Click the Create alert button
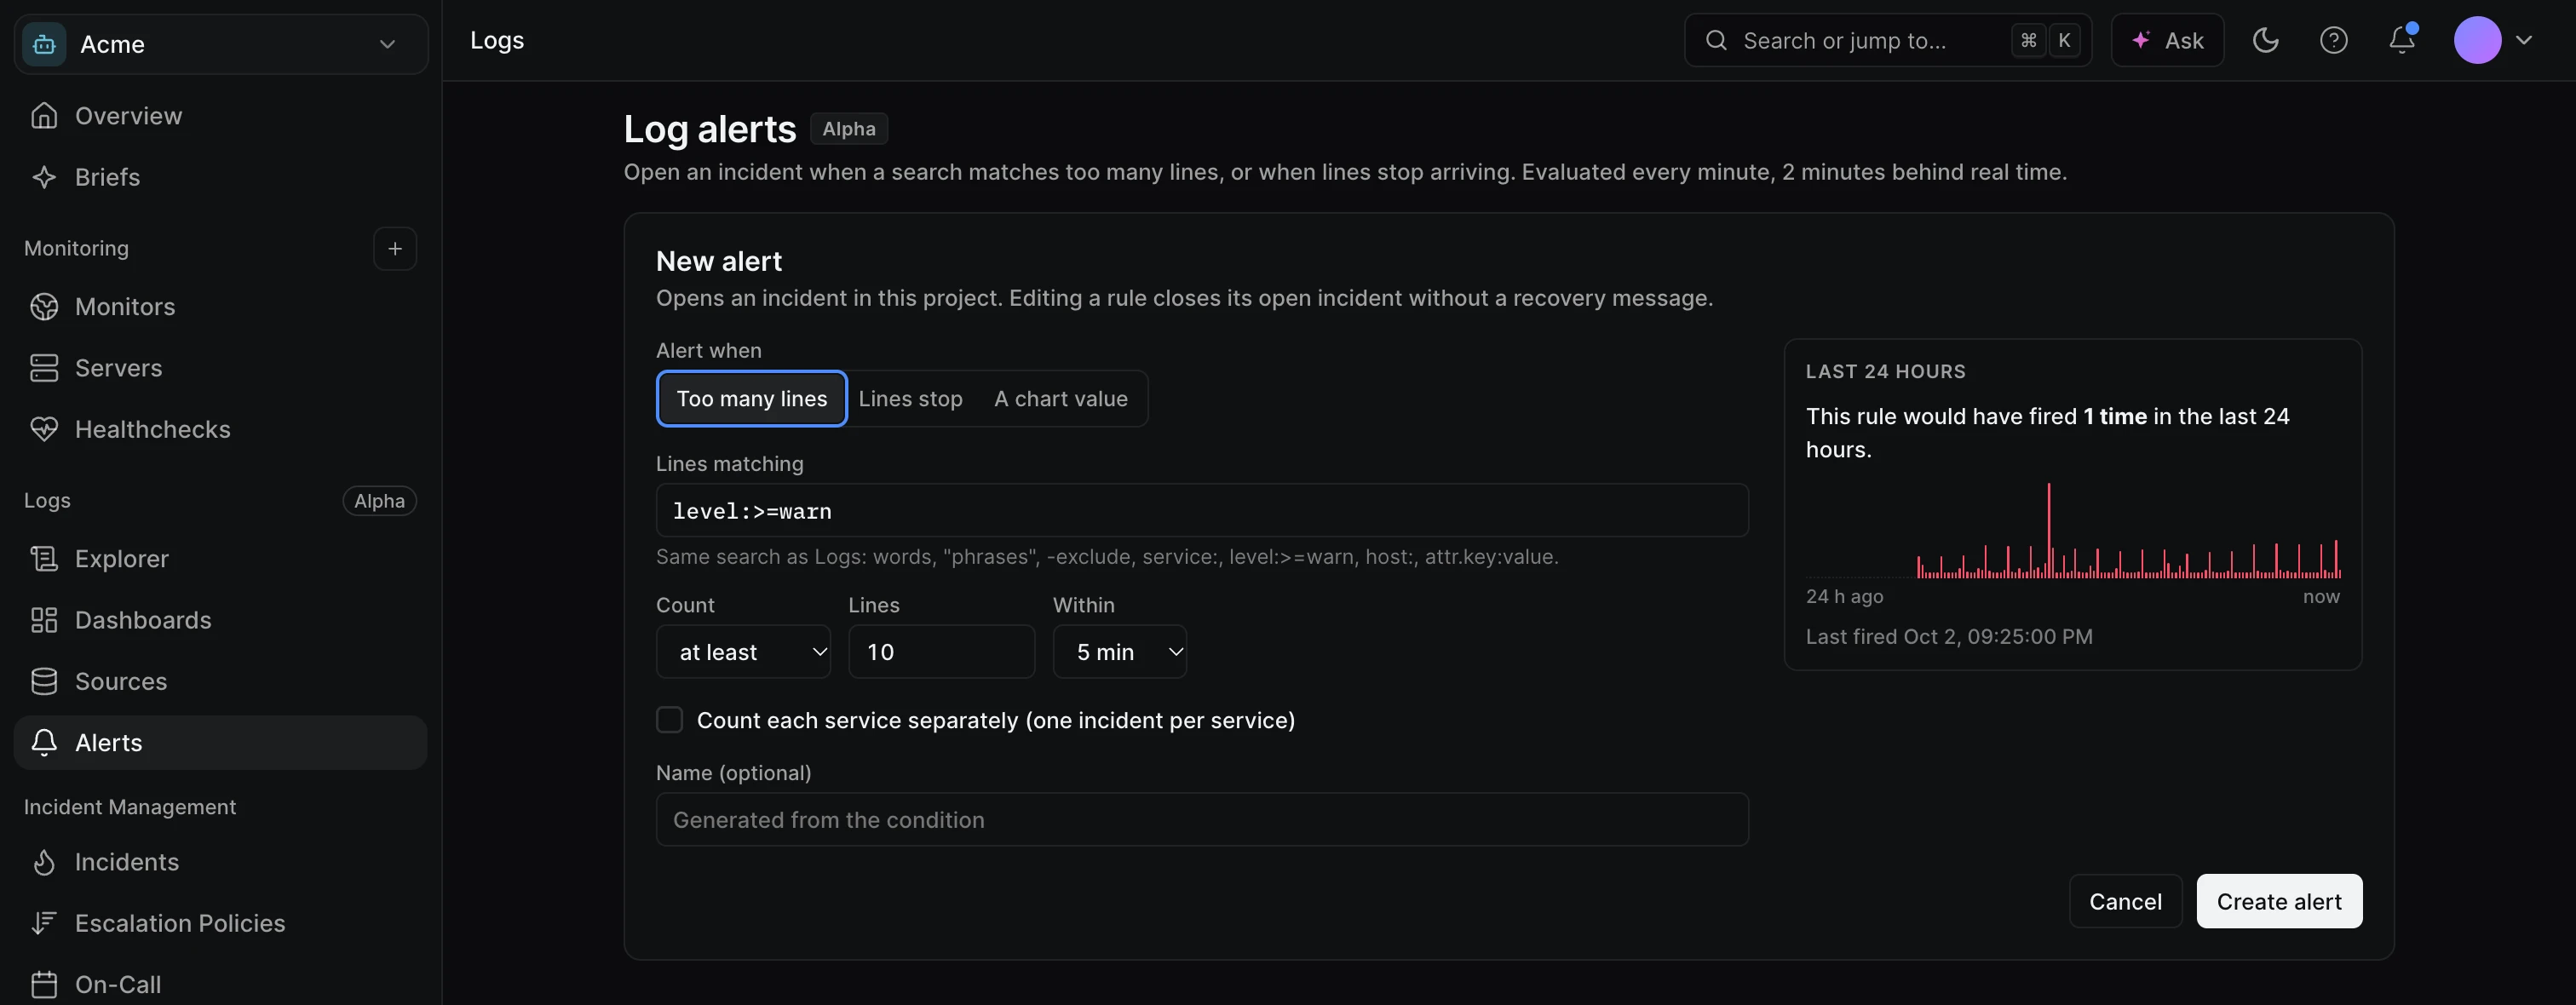Screen dimensions: 2576x1005 [x=2279, y=901]
